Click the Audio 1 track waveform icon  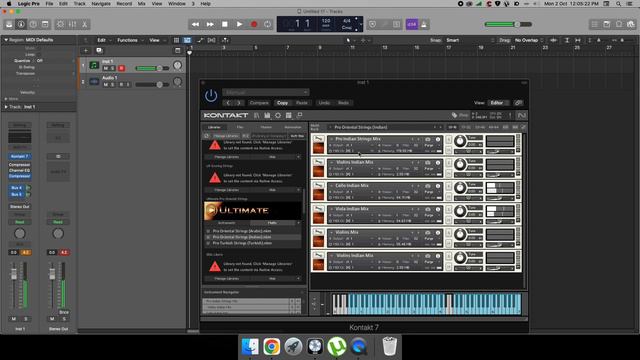point(94,82)
